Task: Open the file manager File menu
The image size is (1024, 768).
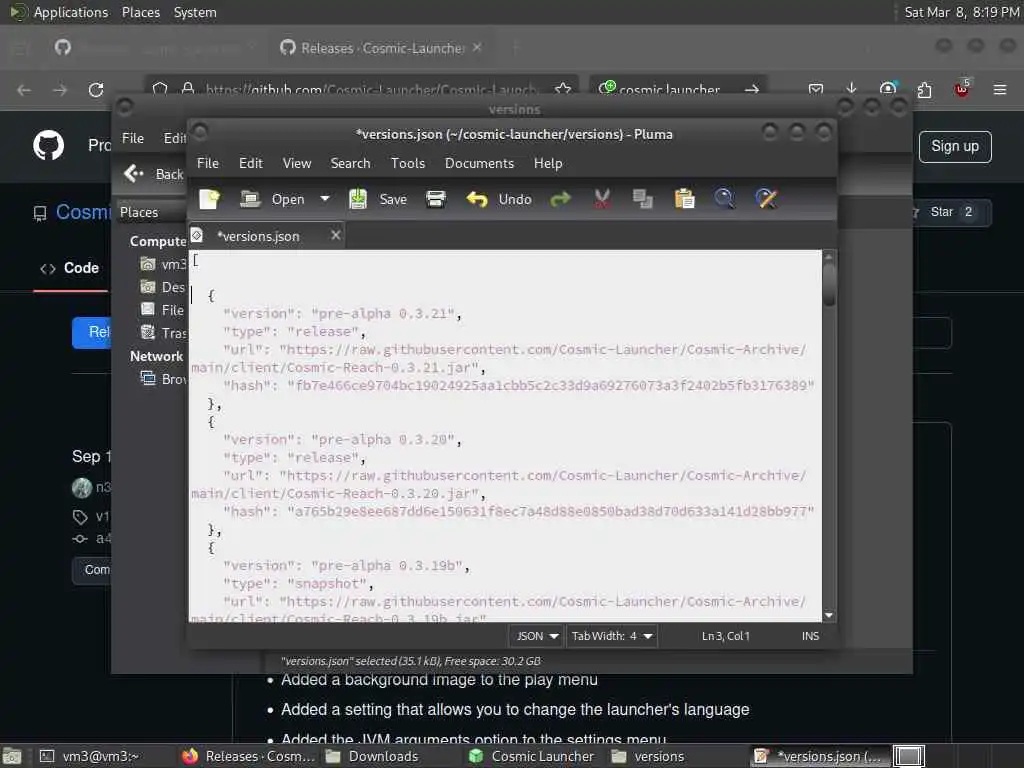Action: 133,138
